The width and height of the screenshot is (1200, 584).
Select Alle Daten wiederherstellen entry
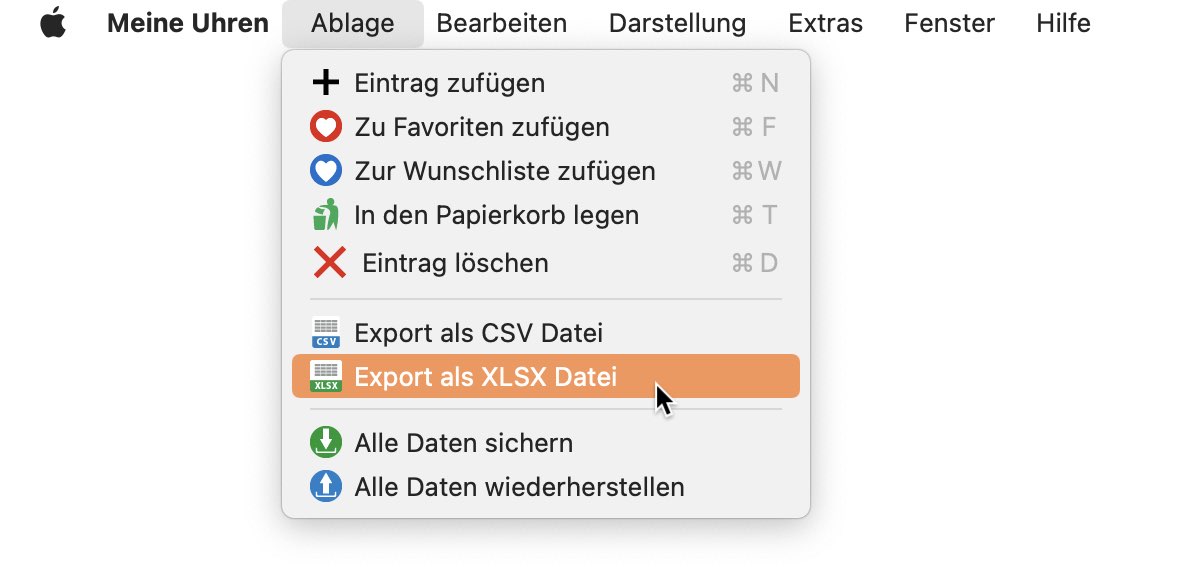point(546,487)
